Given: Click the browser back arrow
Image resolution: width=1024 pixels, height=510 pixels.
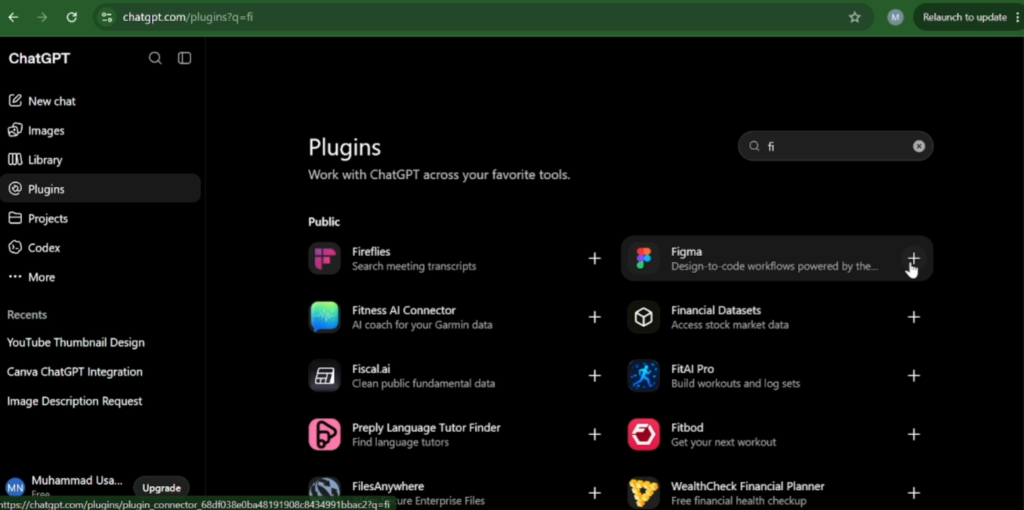Looking at the screenshot, I should click(x=13, y=18).
